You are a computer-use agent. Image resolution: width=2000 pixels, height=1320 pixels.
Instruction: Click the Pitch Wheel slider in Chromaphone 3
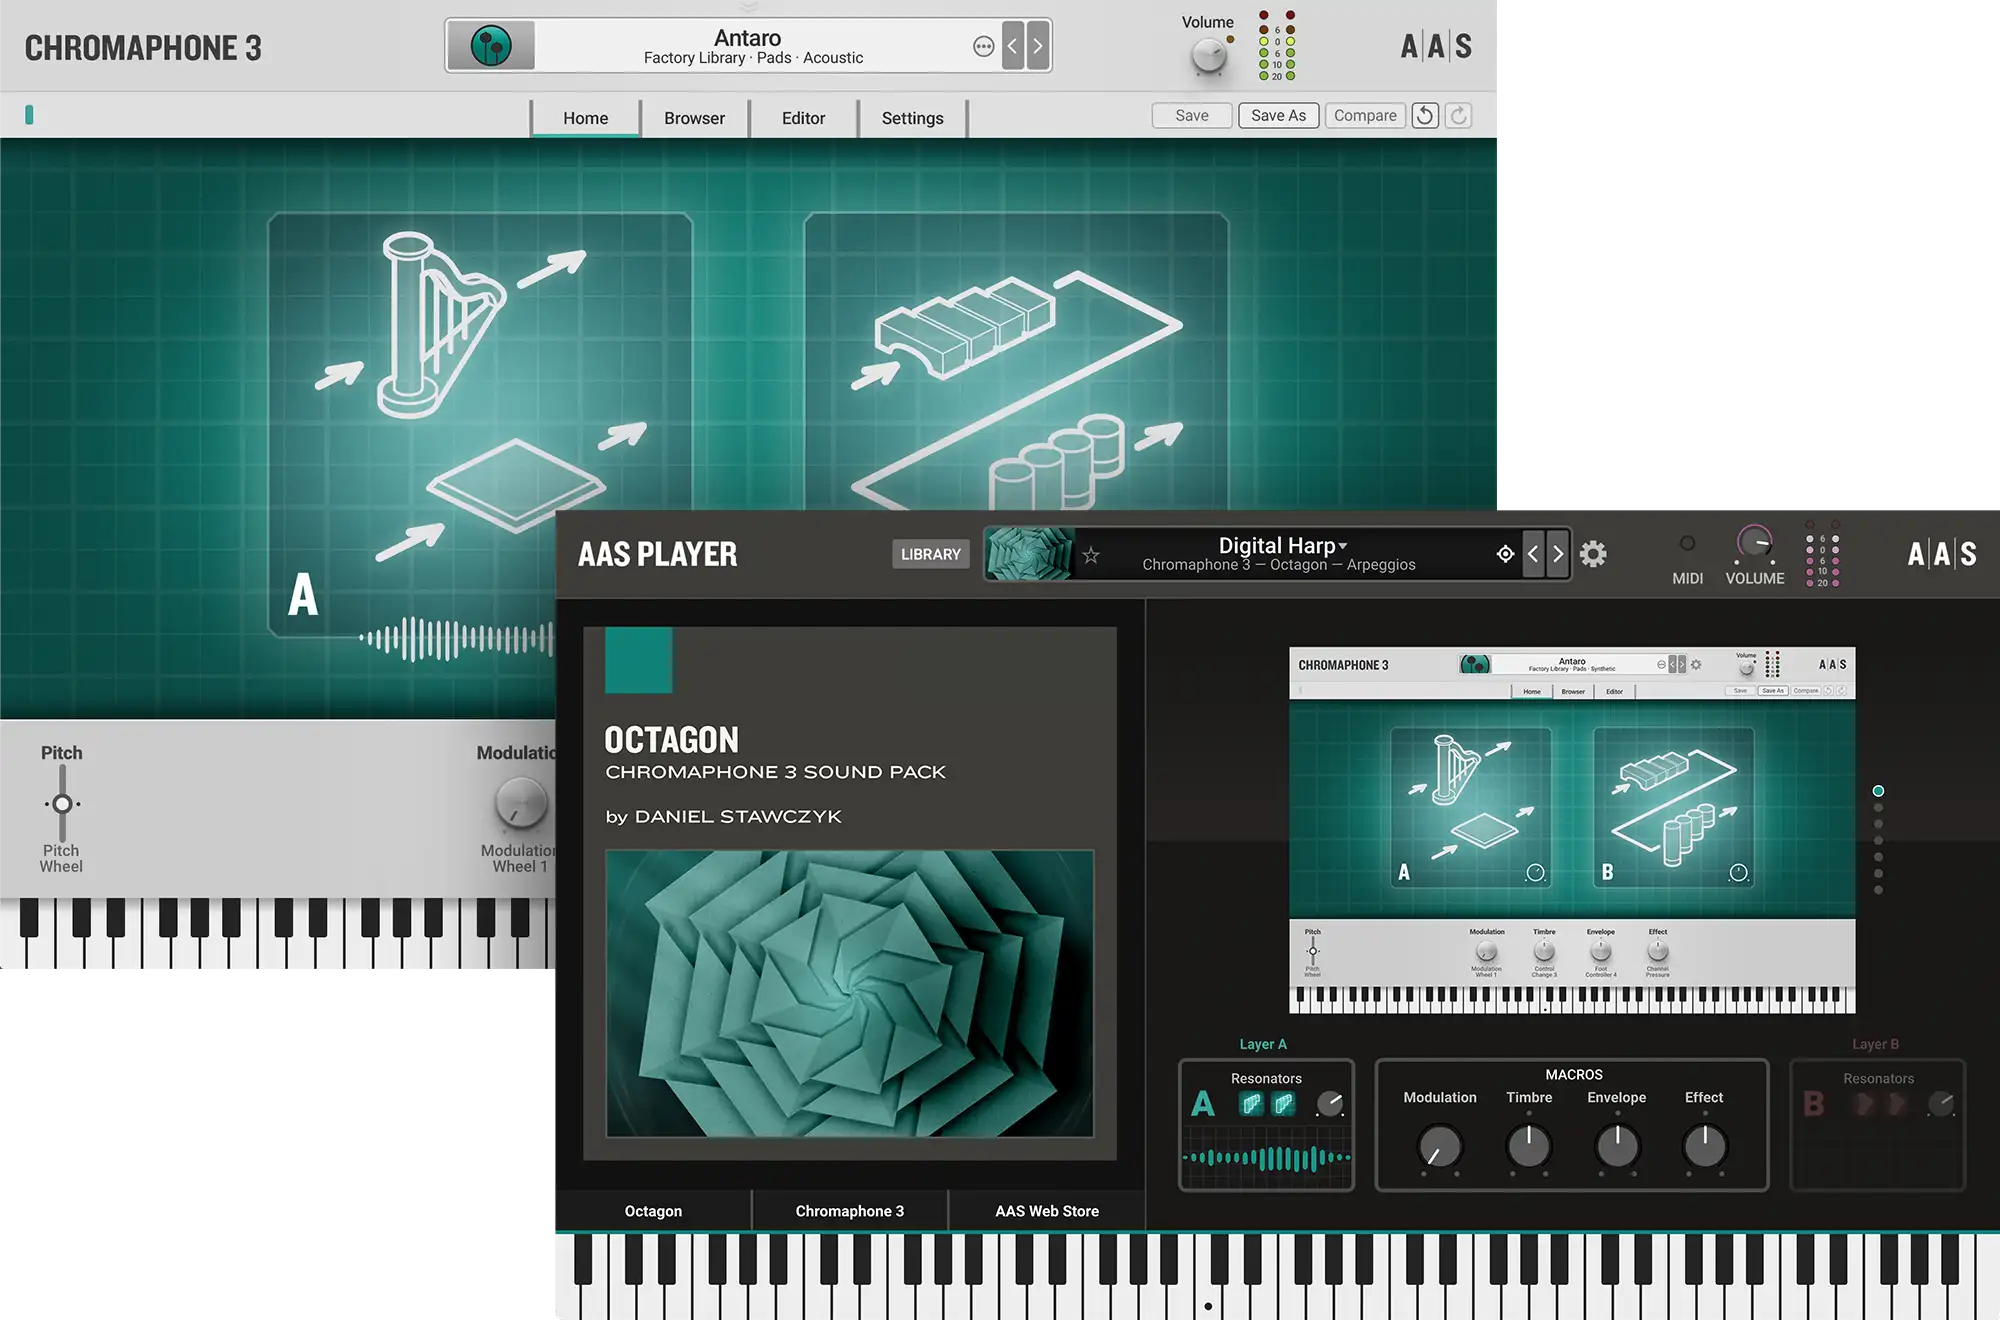(62, 803)
